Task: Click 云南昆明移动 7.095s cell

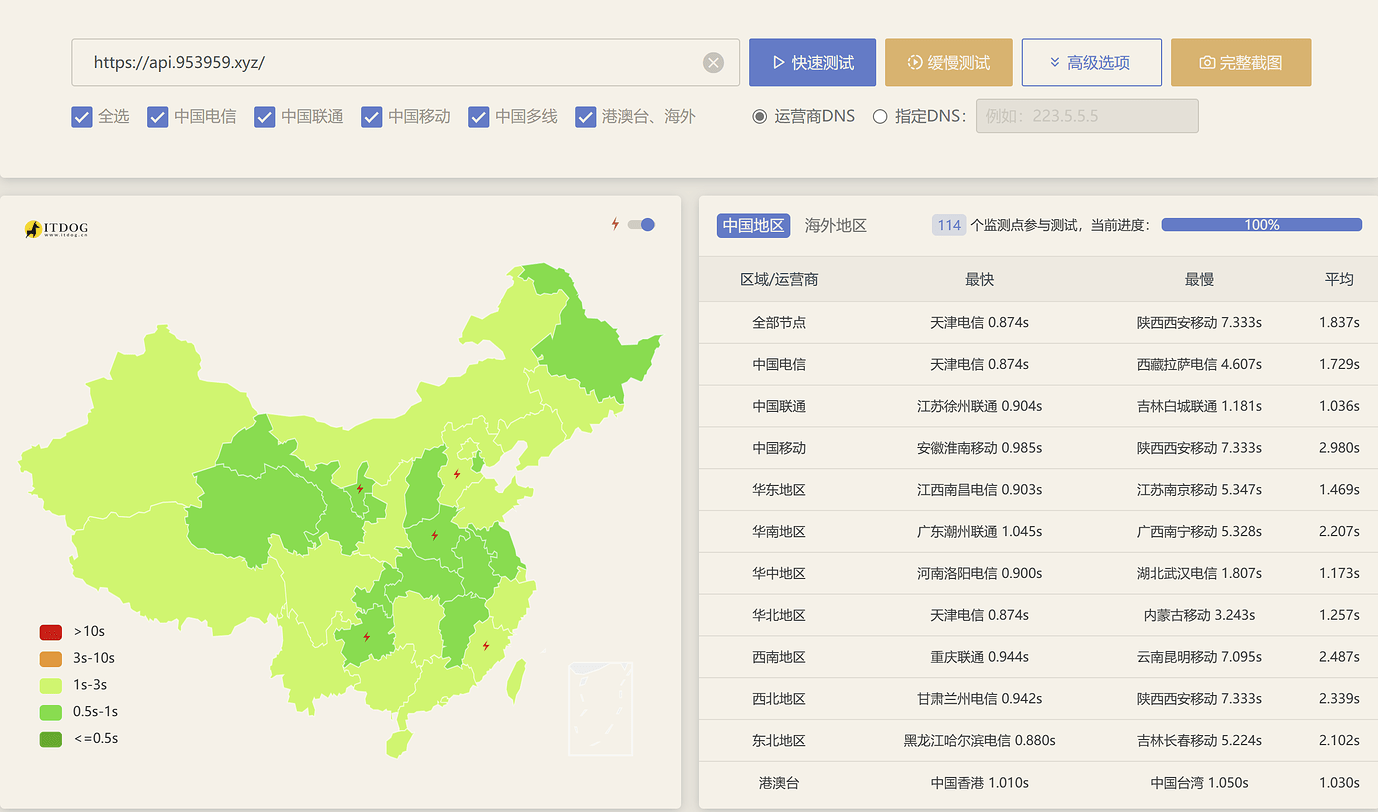Action: coord(1199,657)
